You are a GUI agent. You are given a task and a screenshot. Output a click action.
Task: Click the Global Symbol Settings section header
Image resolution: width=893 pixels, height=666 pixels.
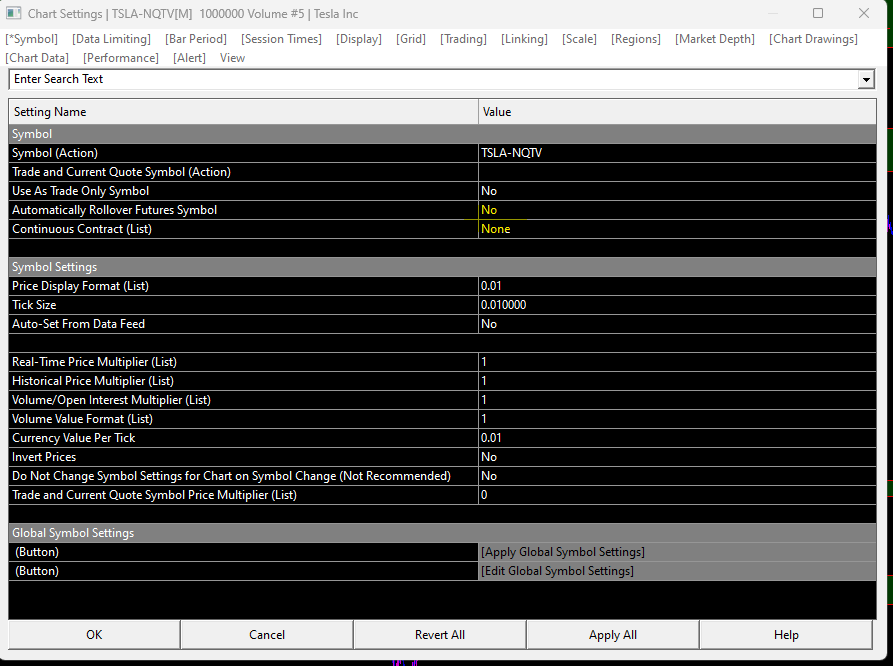[443, 533]
